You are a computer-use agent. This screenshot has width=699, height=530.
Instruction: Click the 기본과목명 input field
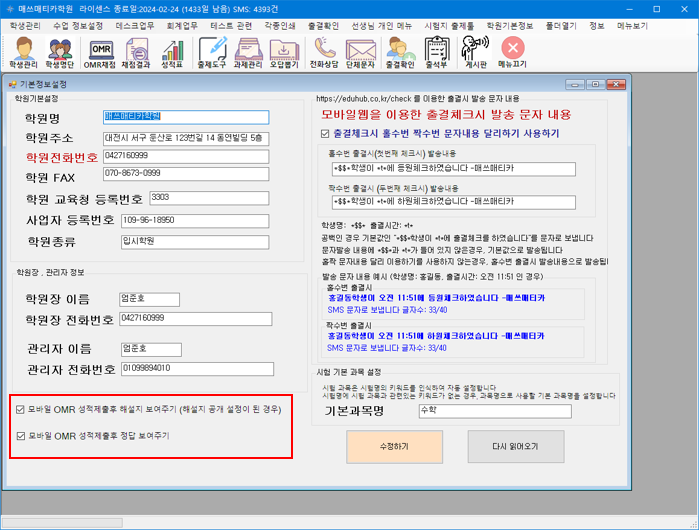[495, 411]
